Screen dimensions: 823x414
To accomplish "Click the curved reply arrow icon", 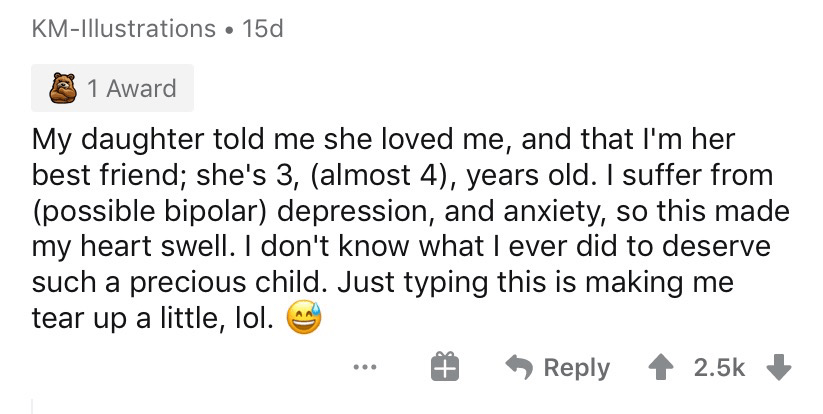I will pos(519,366).
